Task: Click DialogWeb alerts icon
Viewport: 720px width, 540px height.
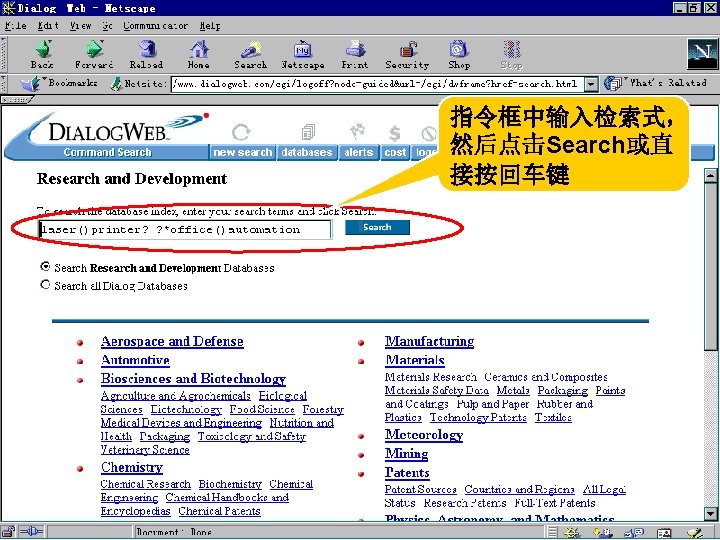Action: pyautogui.click(x=358, y=130)
